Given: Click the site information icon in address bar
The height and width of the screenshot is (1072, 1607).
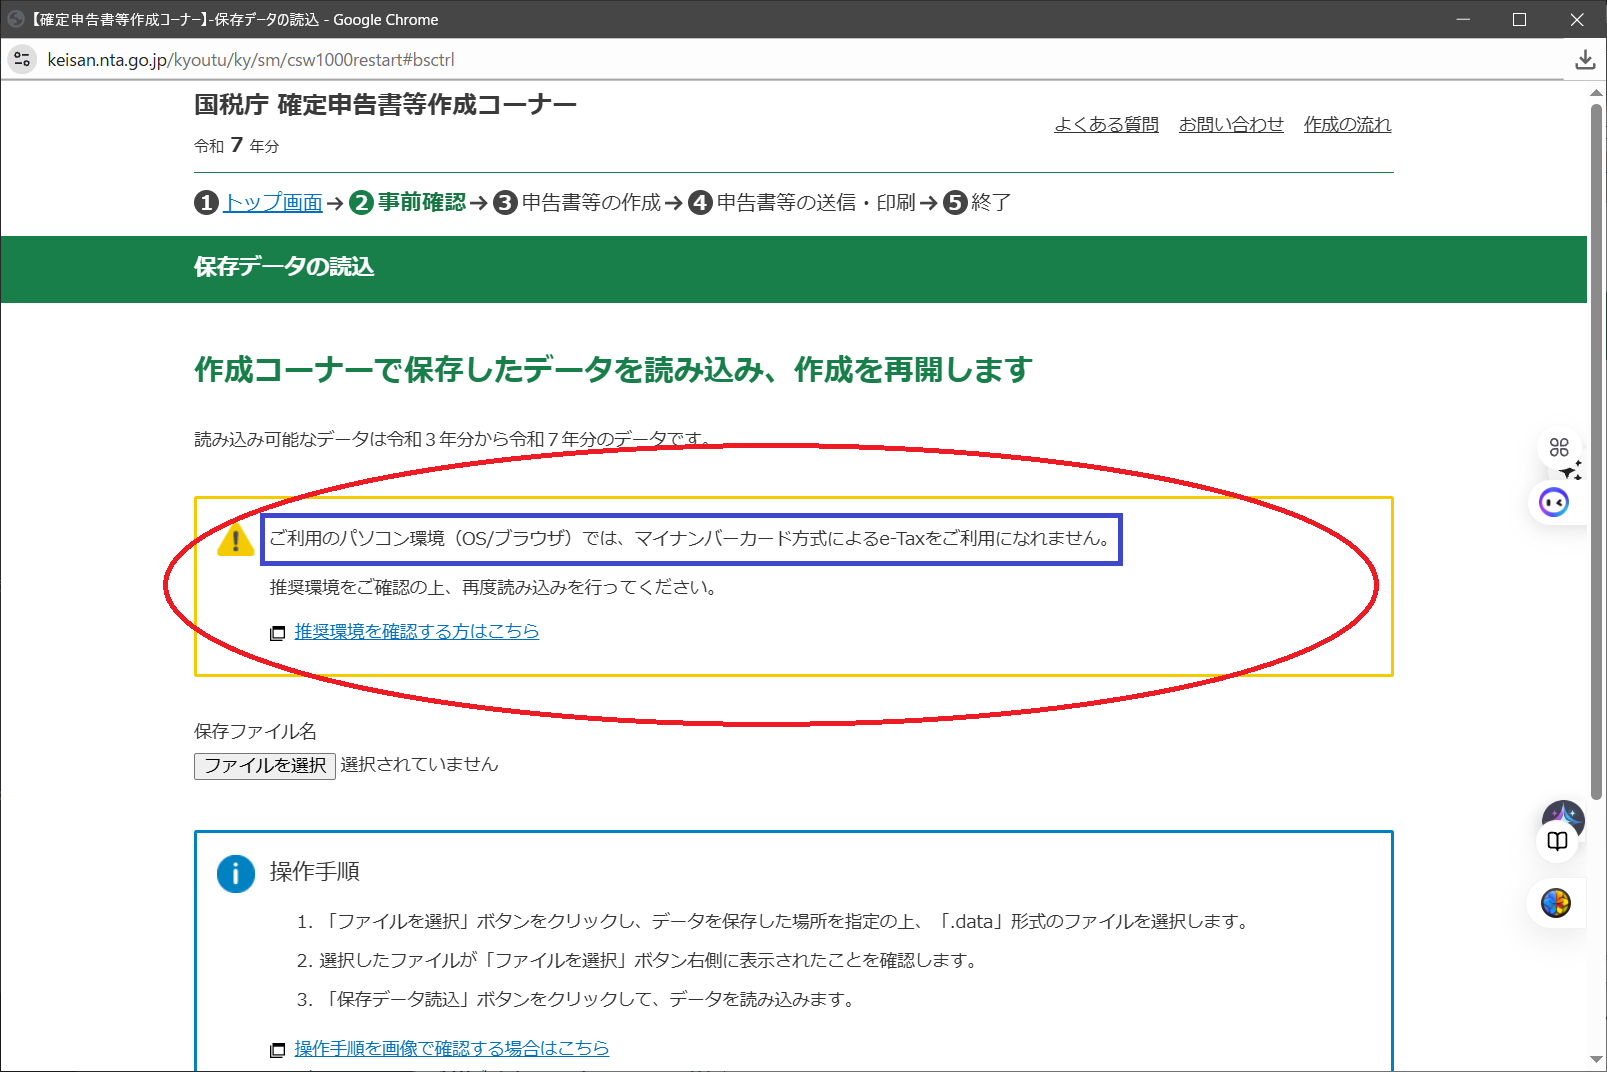Looking at the screenshot, I should (x=22, y=60).
